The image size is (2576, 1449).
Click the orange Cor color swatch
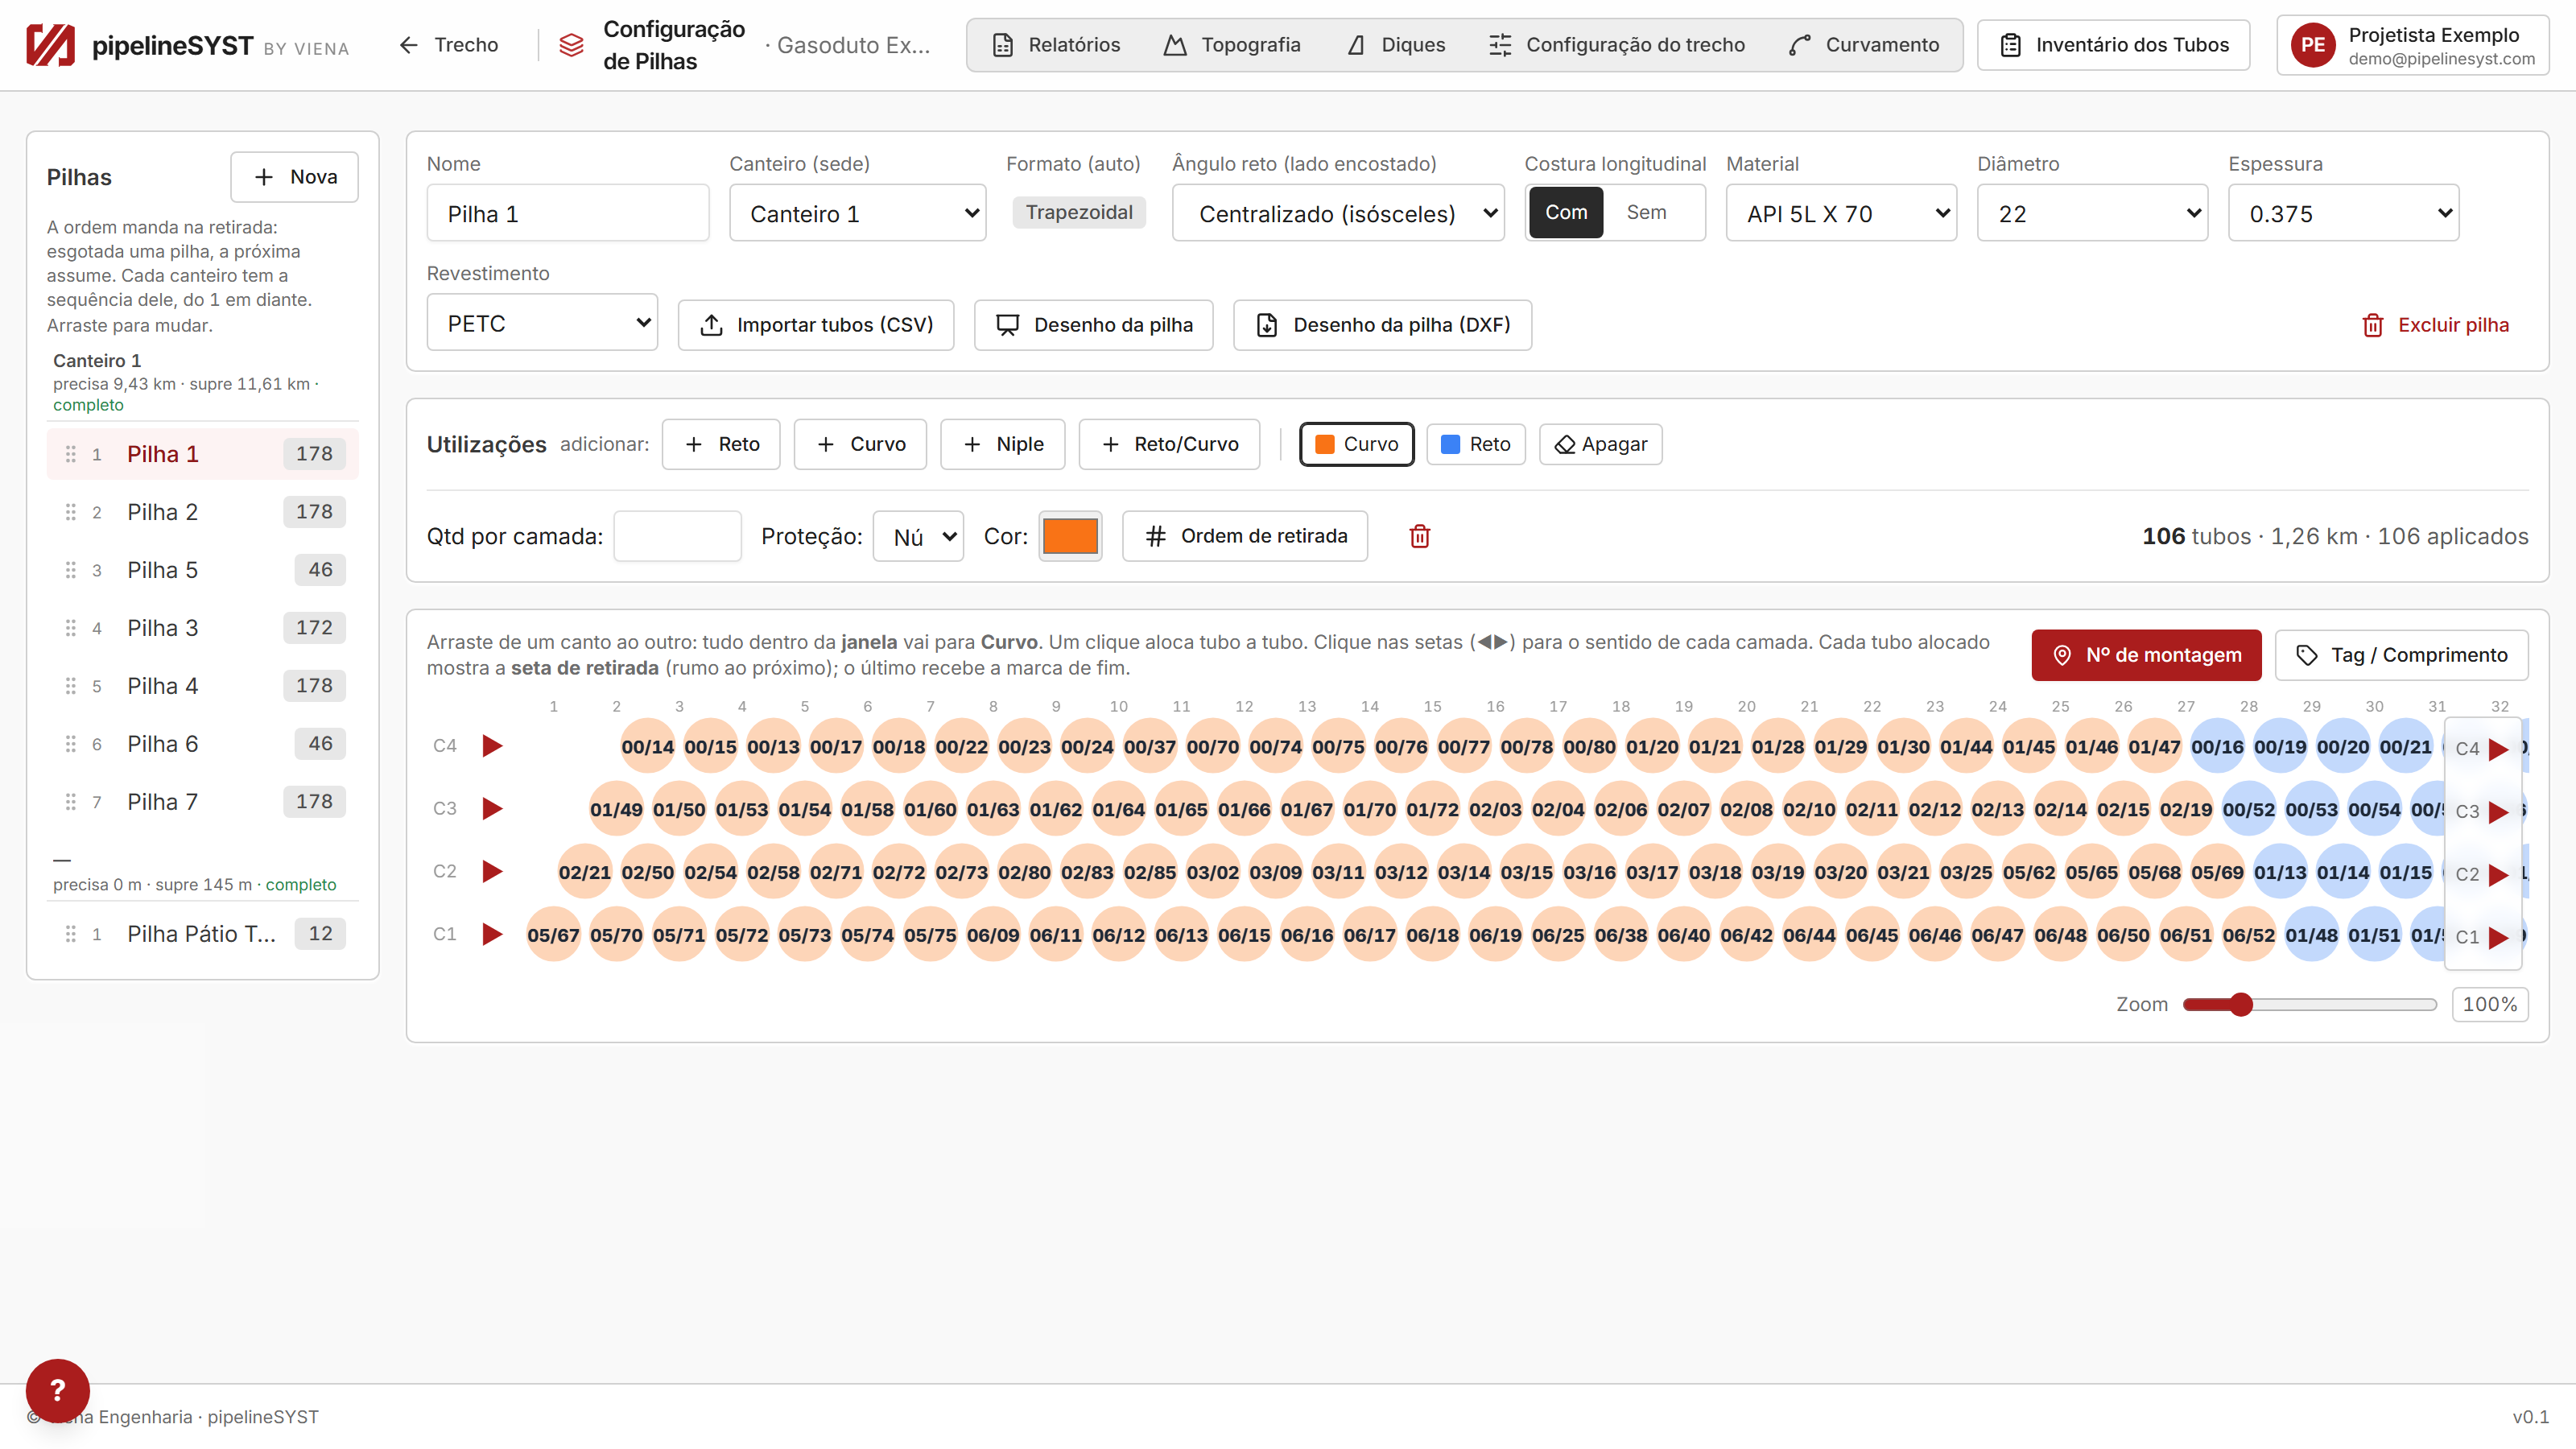coord(1070,536)
